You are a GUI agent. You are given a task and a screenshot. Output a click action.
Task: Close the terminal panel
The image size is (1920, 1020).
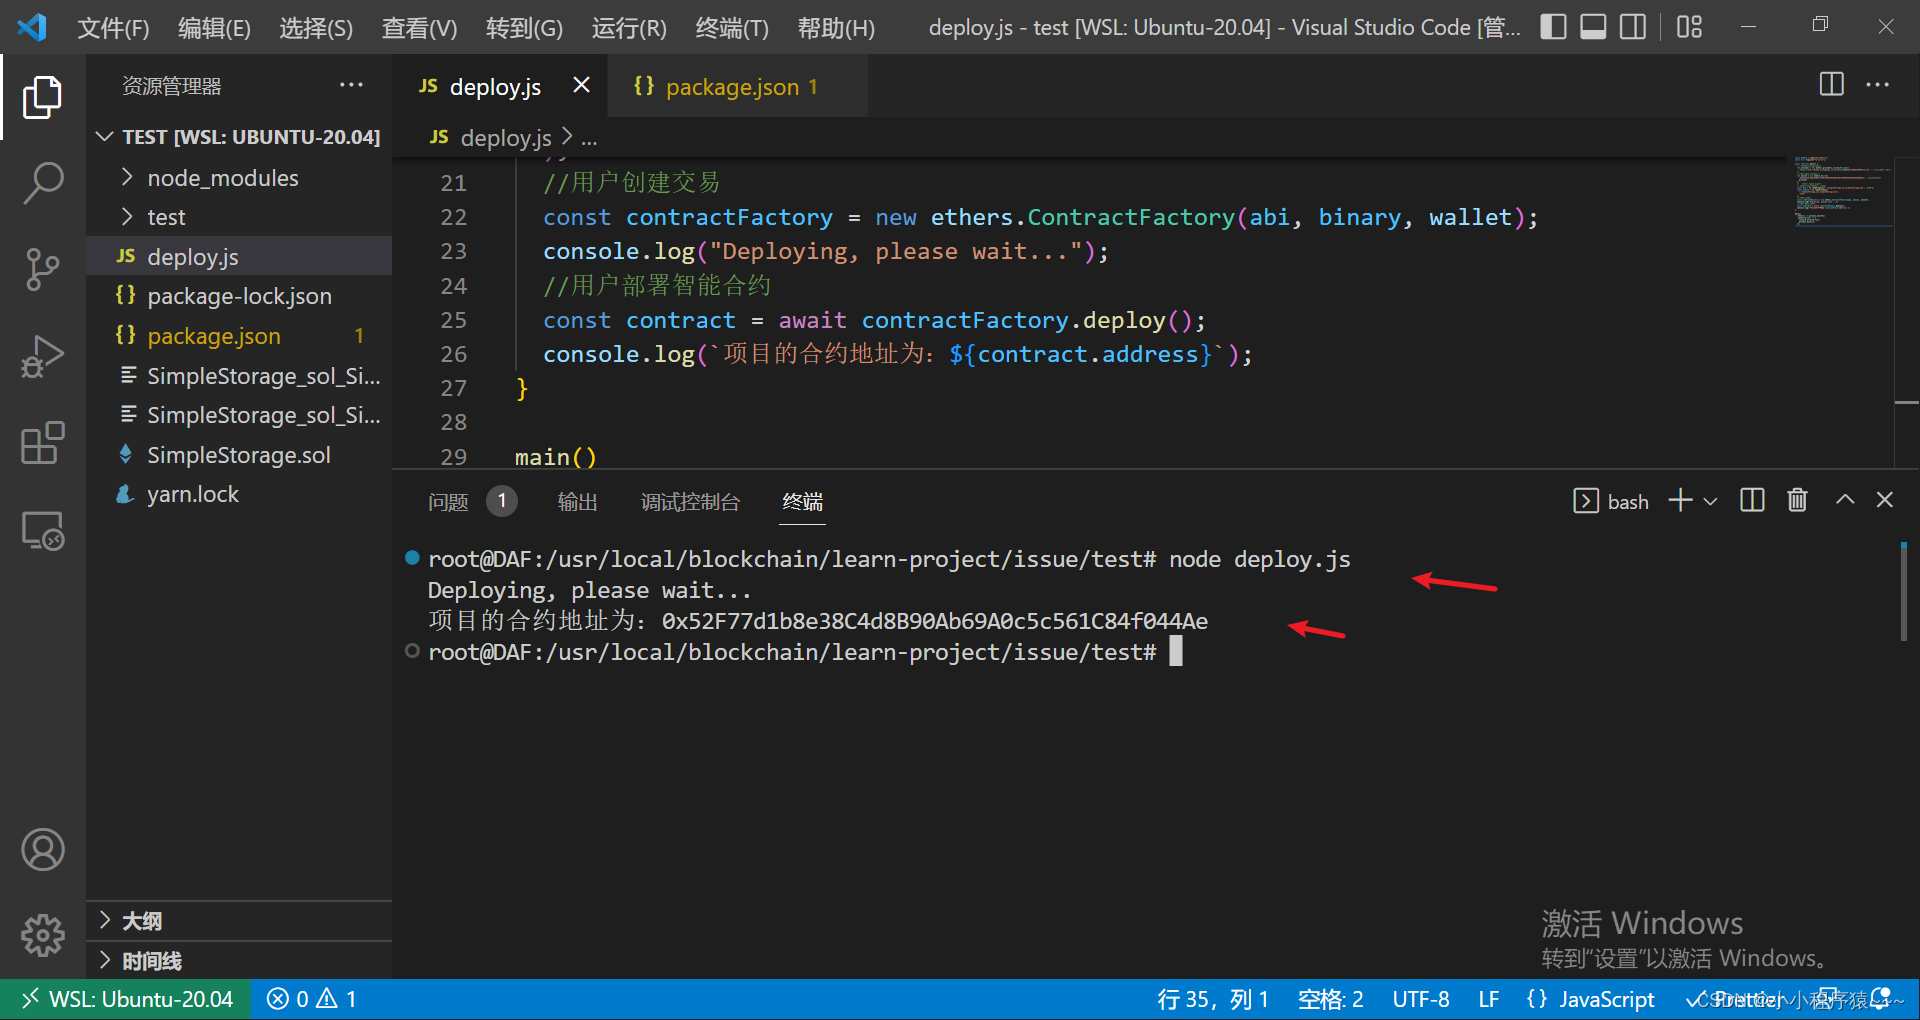click(1885, 500)
